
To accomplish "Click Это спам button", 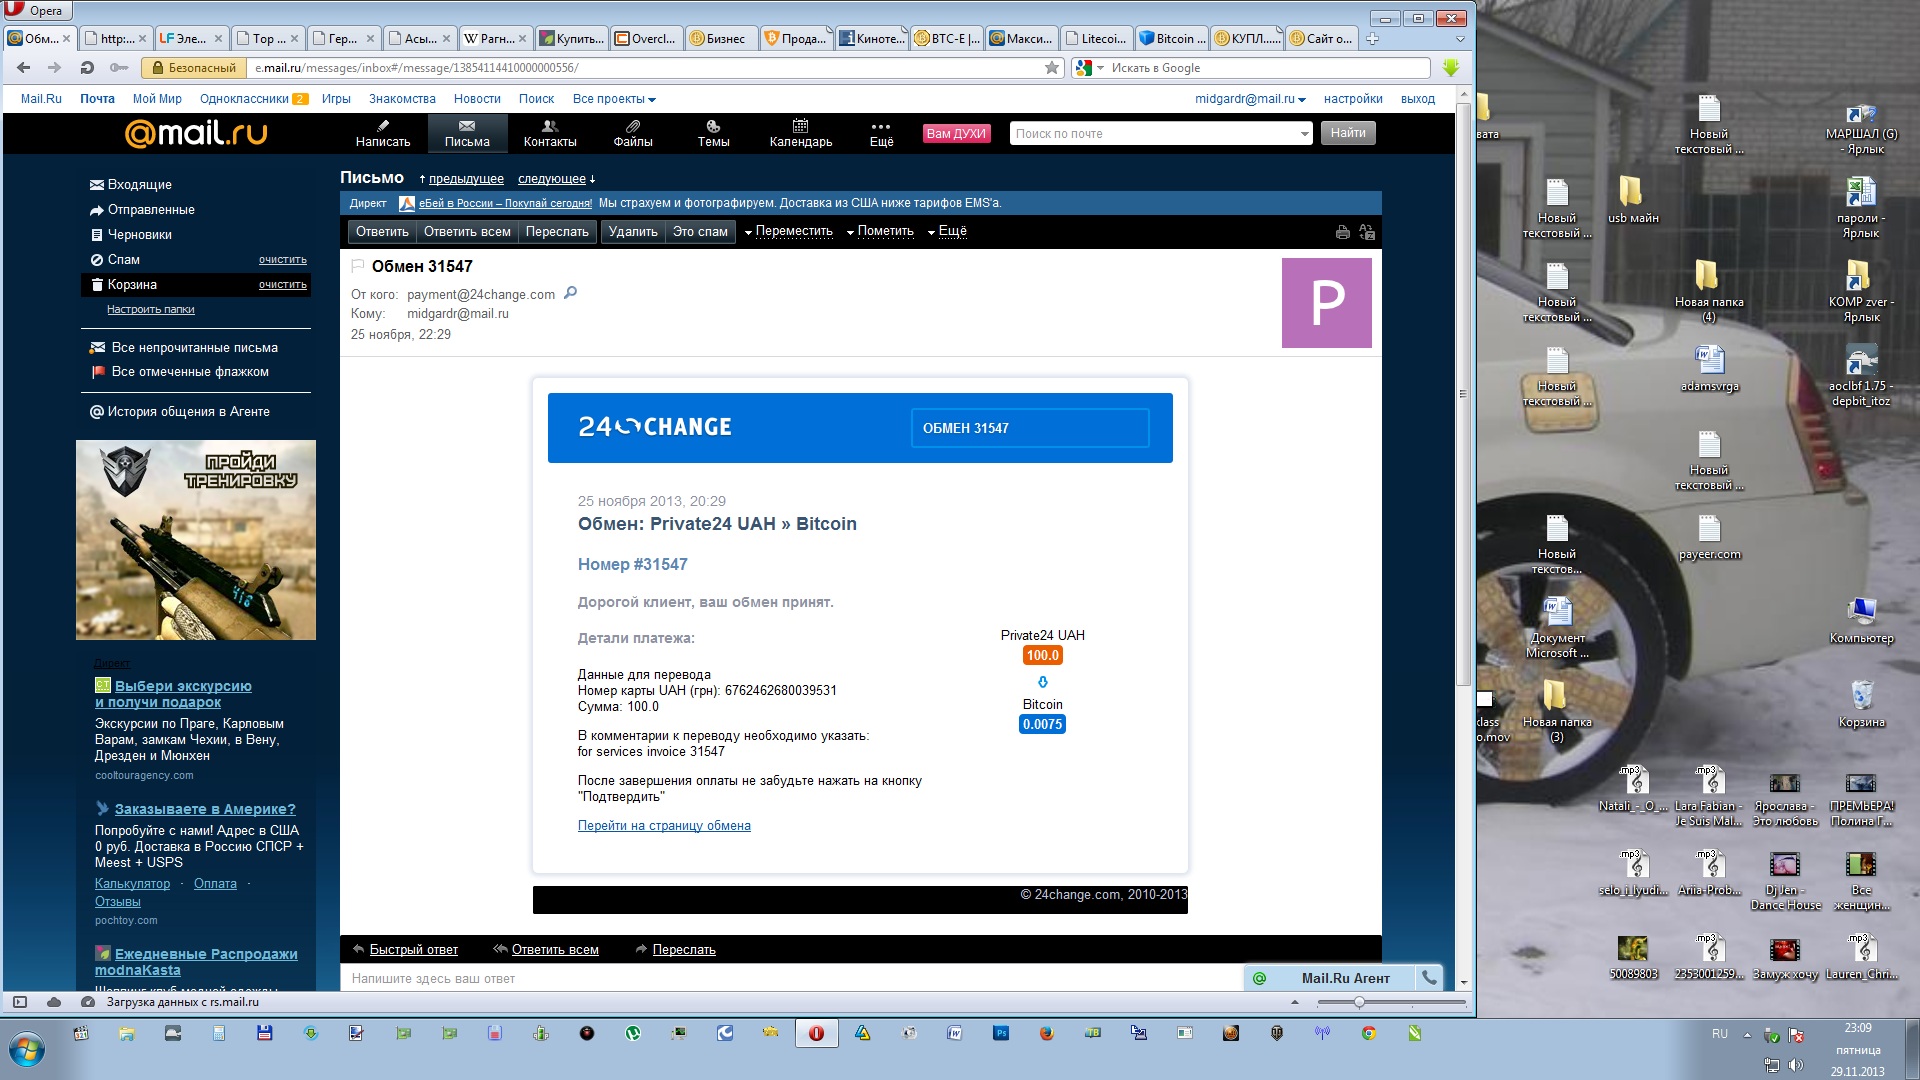I will (x=700, y=231).
